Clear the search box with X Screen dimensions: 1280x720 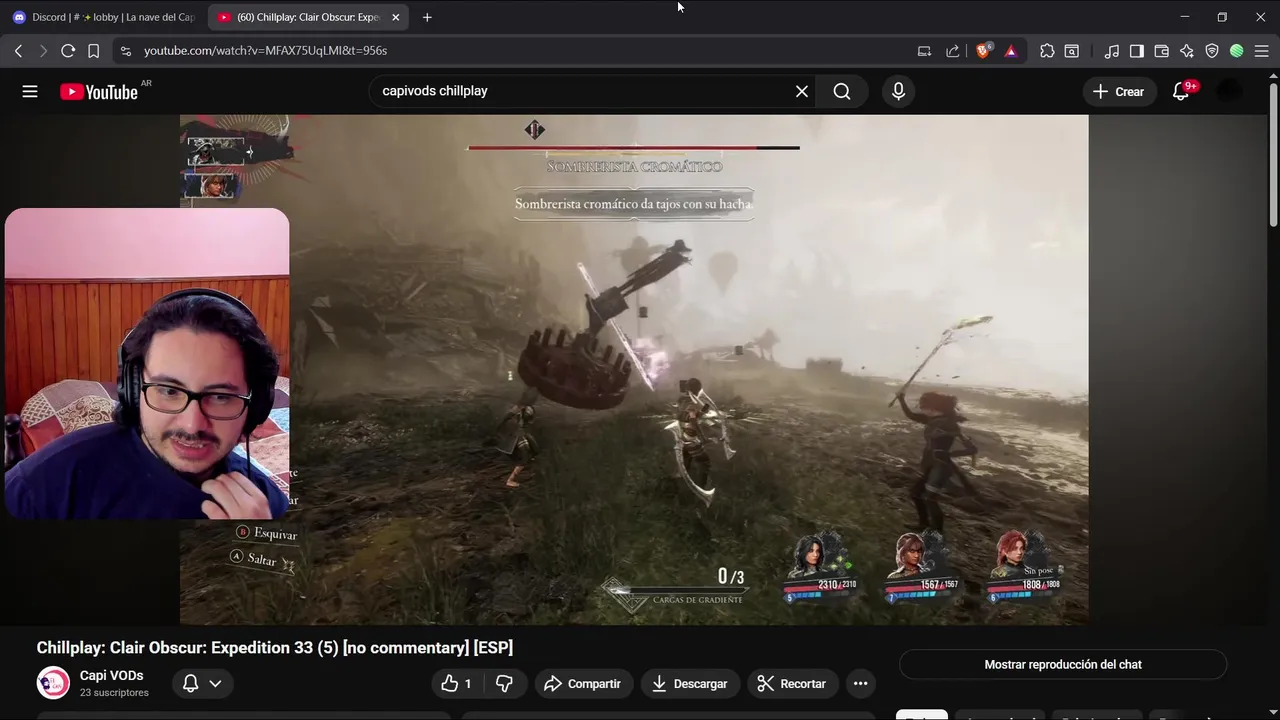coord(802,91)
